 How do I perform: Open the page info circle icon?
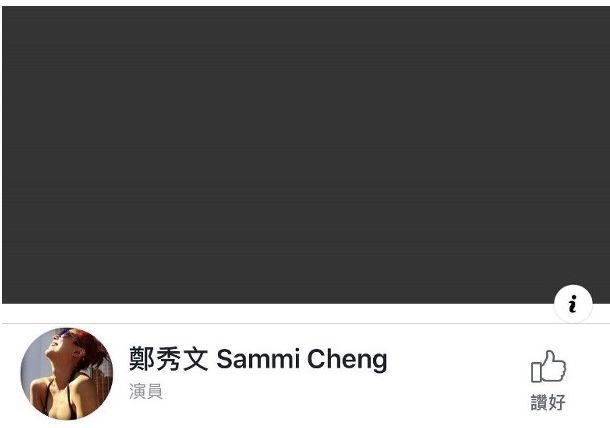click(573, 304)
